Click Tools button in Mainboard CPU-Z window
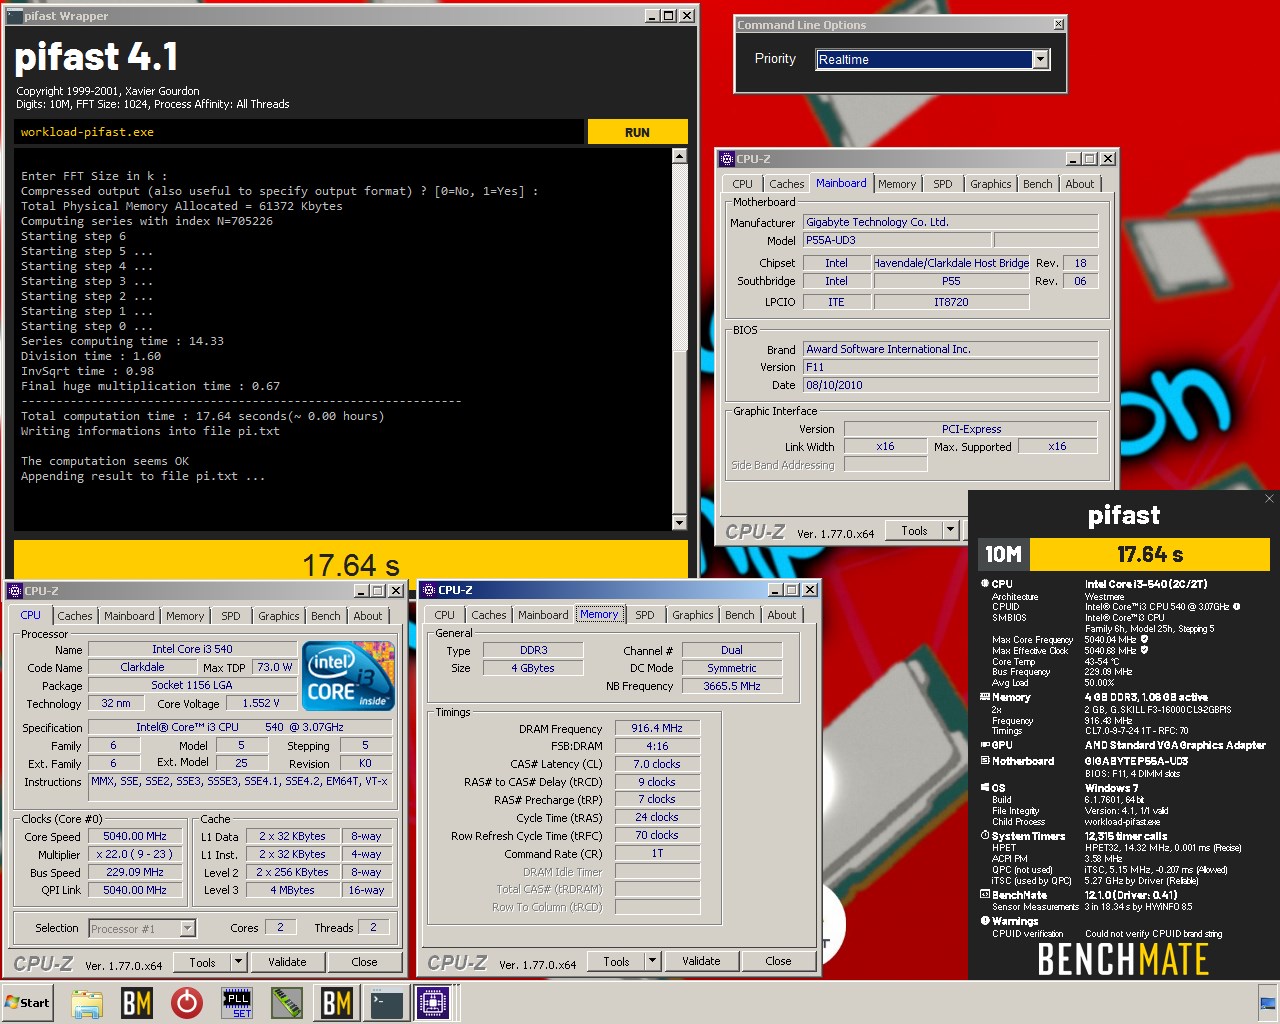The image size is (1280, 1024). click(x=914, y=531)
